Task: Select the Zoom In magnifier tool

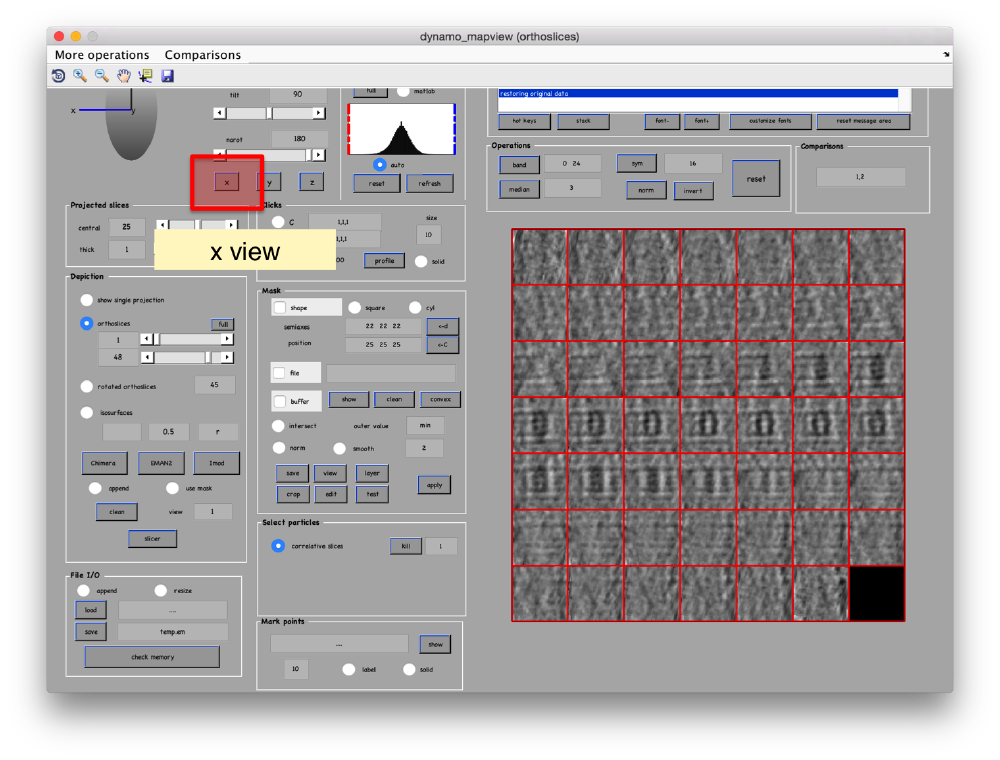Action: point(79,76)
